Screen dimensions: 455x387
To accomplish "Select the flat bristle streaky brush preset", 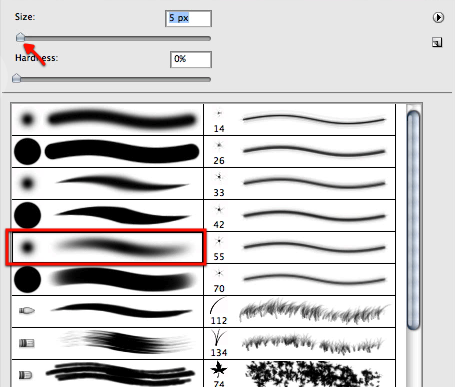I will 107,343.
